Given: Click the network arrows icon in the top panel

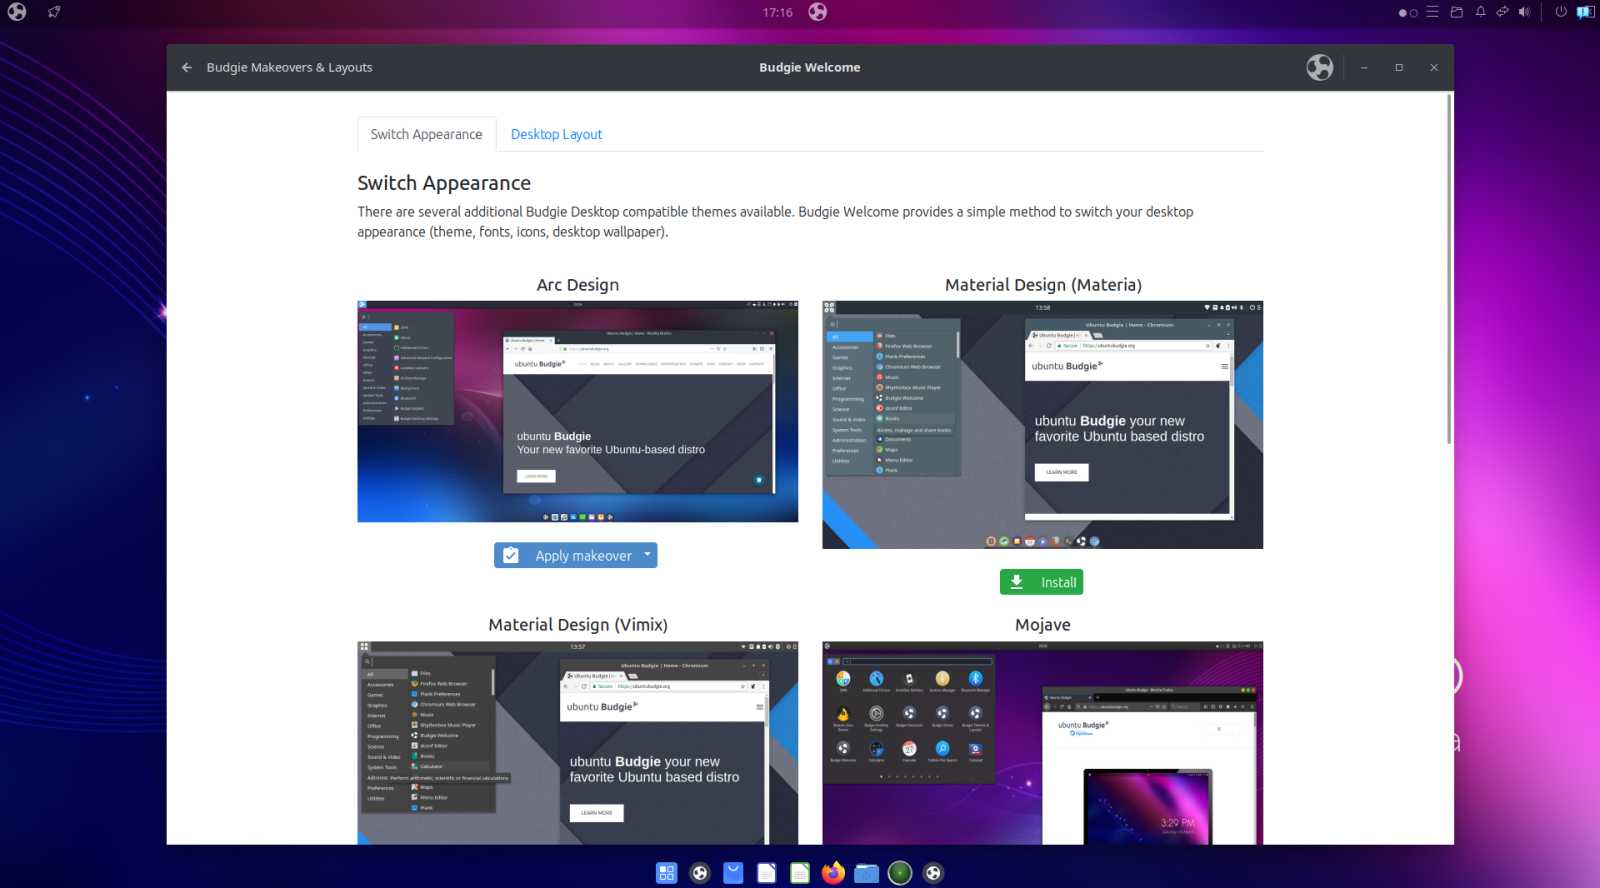Looking at the screenshot, I should (x=1502, y=12).
